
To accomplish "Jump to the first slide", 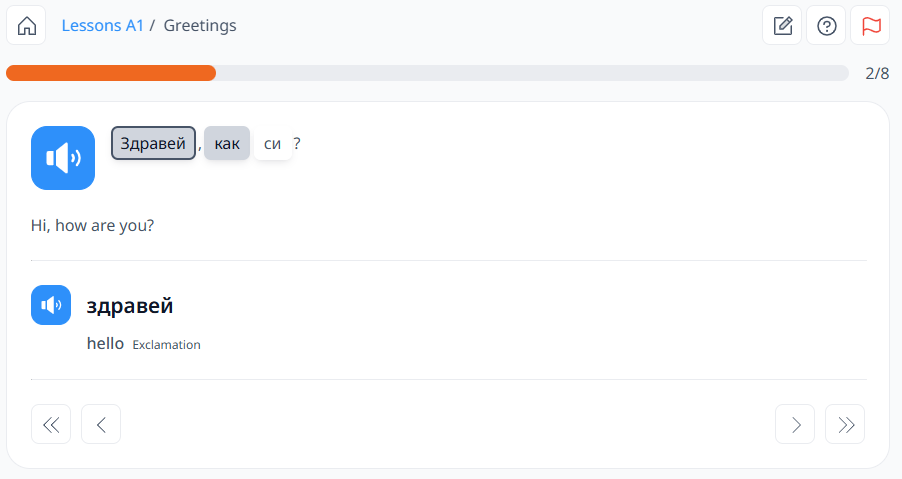I will tap(51, 424).
